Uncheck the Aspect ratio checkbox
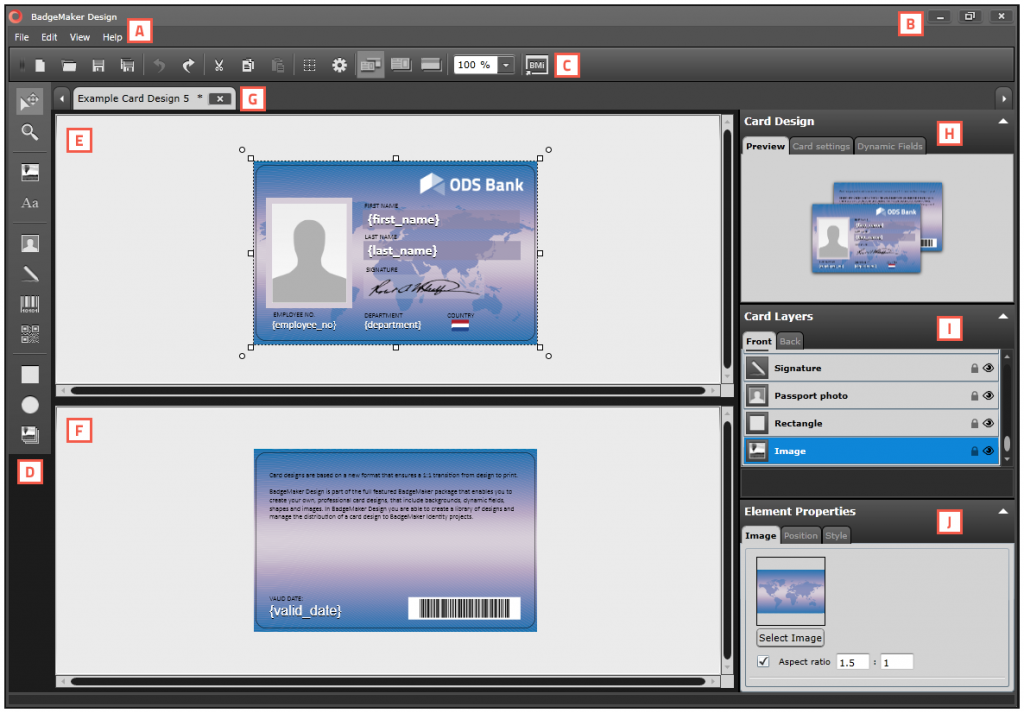1024x713 pixels. [x=763, y=661]
